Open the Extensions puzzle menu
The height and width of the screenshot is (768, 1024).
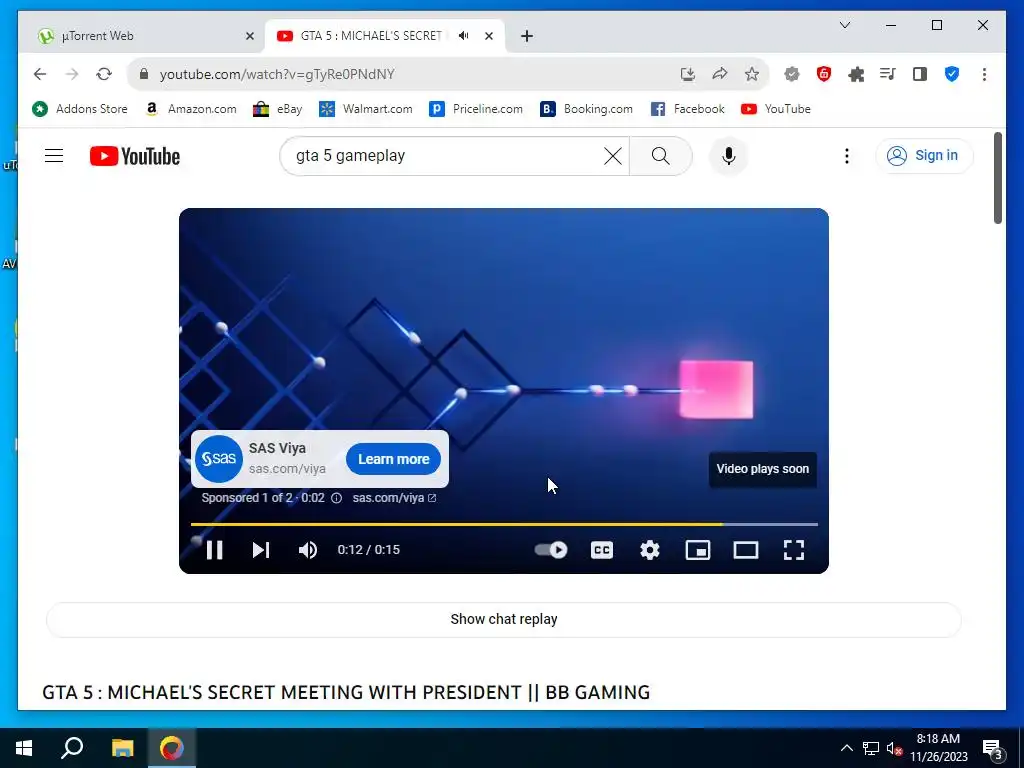[x=856, y=74]
